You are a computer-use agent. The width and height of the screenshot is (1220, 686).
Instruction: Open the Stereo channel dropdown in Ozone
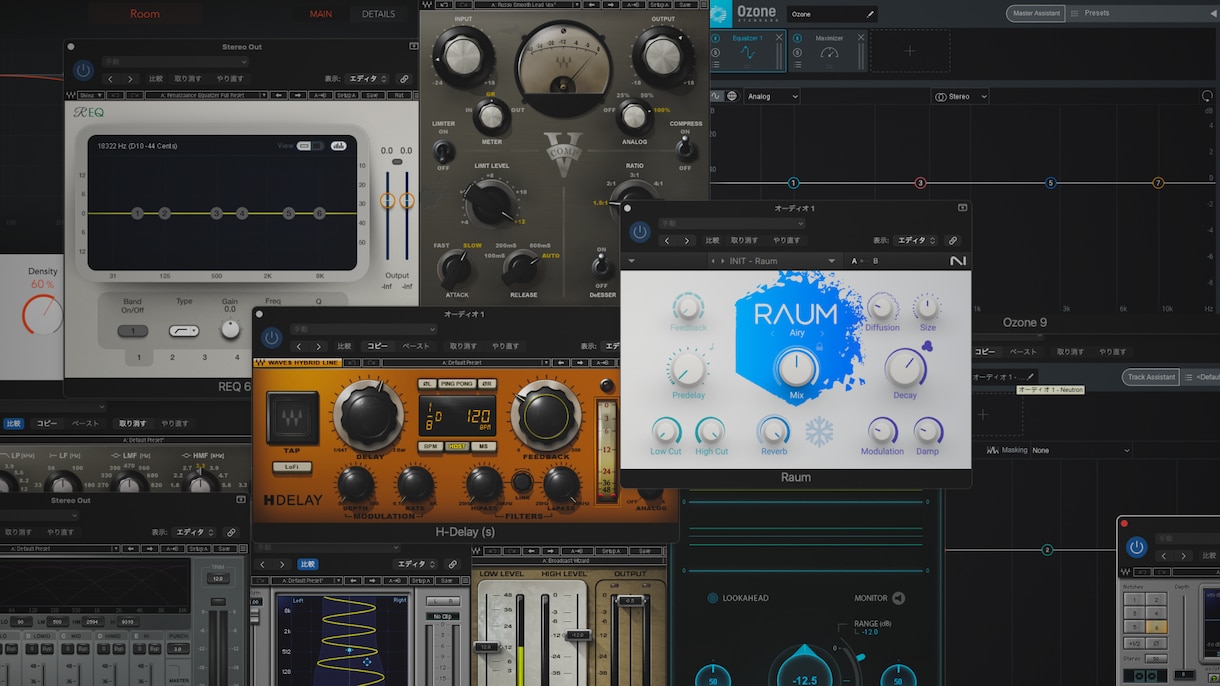click(x=961, y=97)
